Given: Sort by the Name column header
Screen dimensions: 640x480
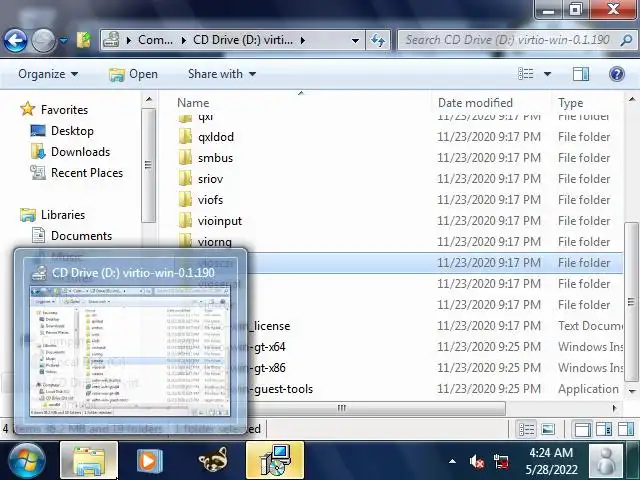Looking at the screenshot, I should 193,103.
